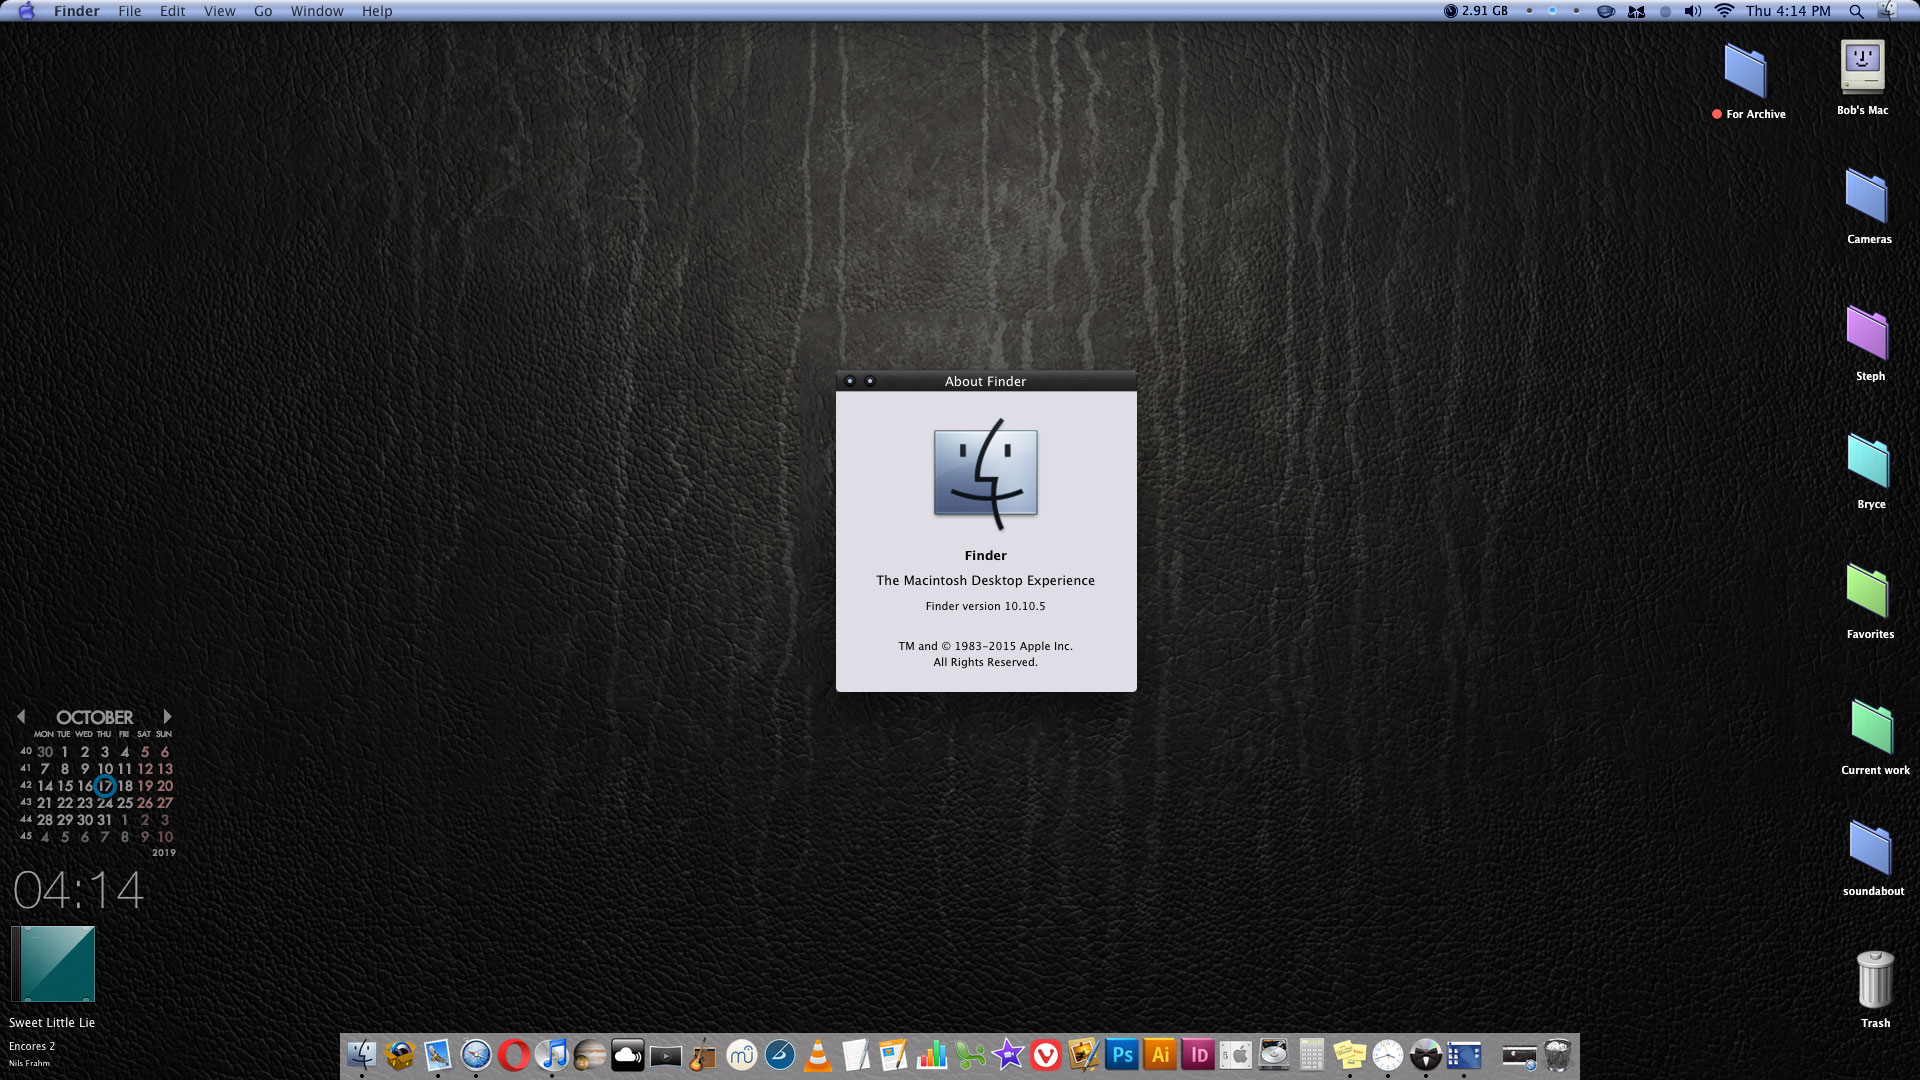Open Spotlight search magnifier

pos(1856,11)
